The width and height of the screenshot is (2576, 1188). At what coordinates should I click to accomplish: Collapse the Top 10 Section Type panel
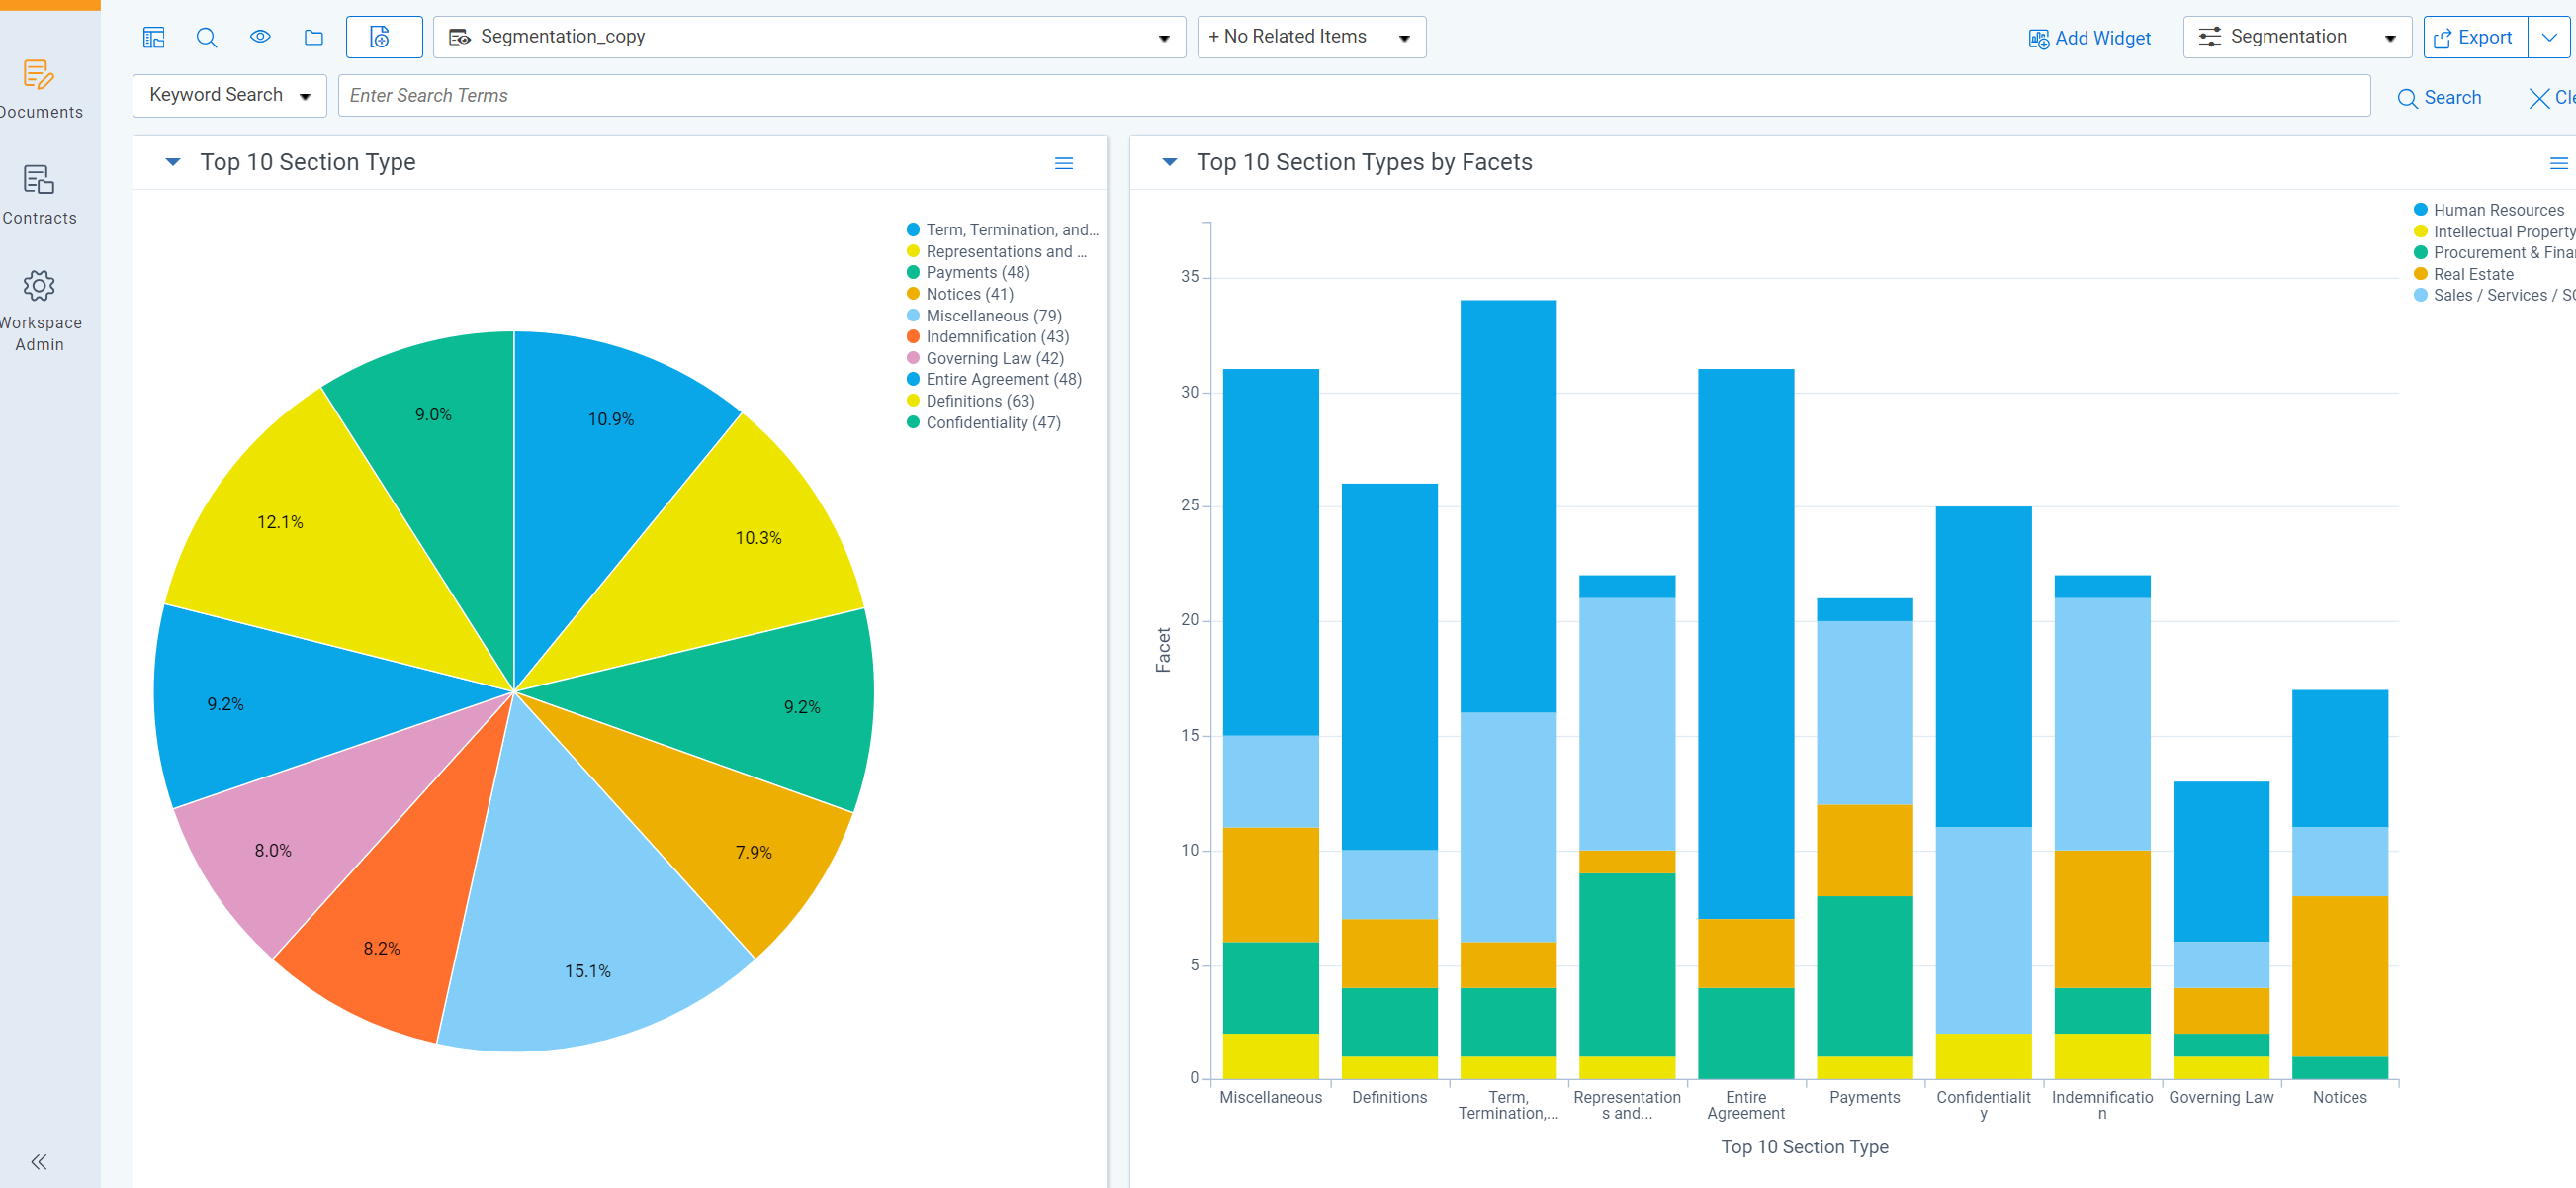point(173,162)
